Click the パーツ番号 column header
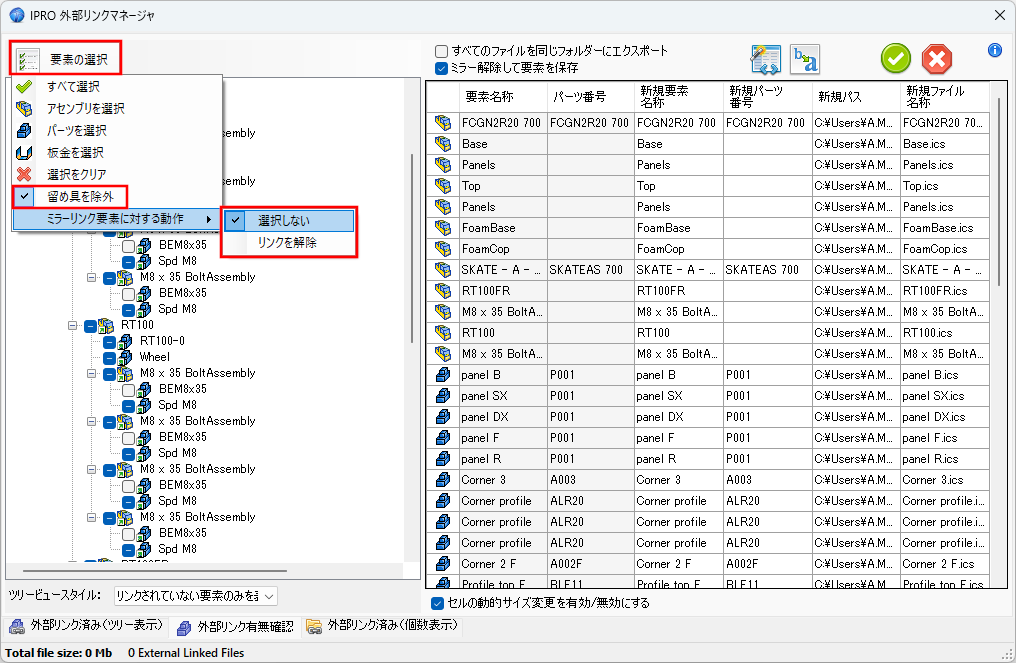Image resolution: width=1016 pixels, height=663 pixels. 590,97
